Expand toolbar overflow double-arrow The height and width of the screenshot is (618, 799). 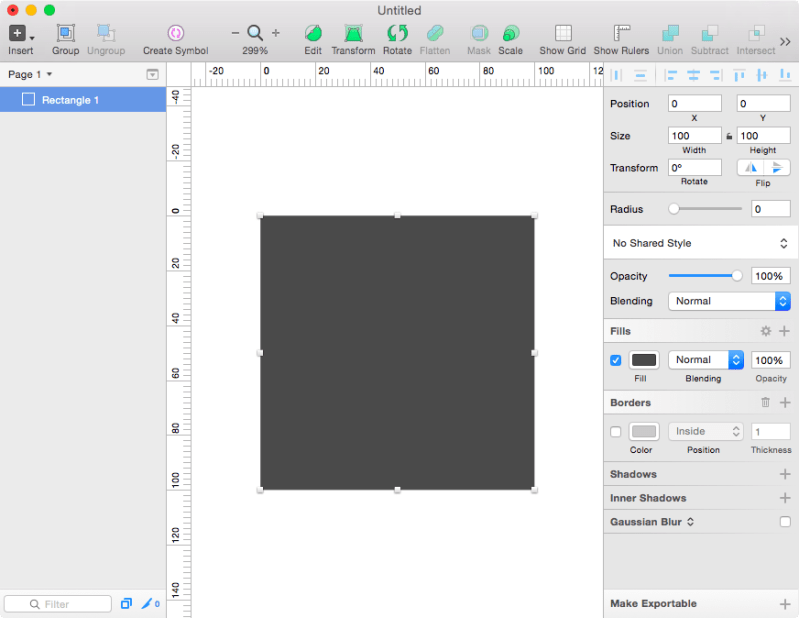point(785,41)
